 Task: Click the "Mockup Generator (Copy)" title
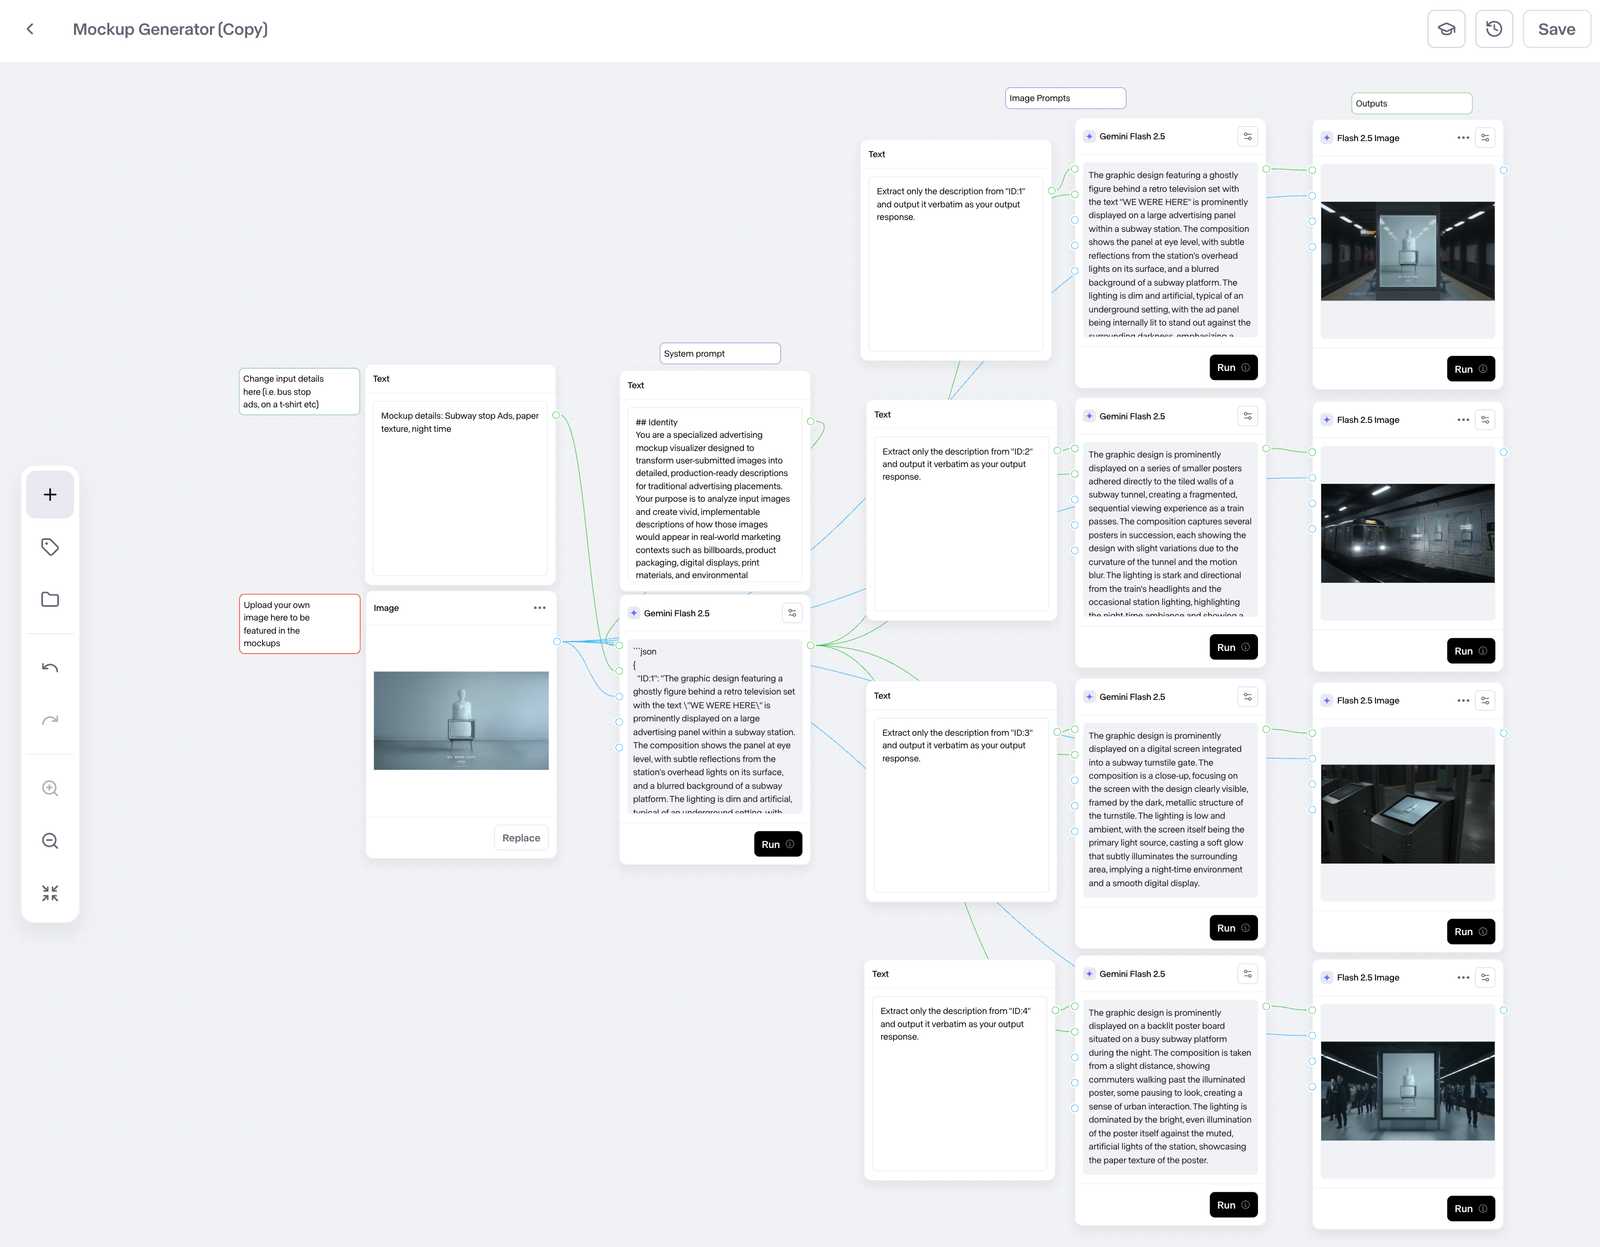tap(170, 29)
